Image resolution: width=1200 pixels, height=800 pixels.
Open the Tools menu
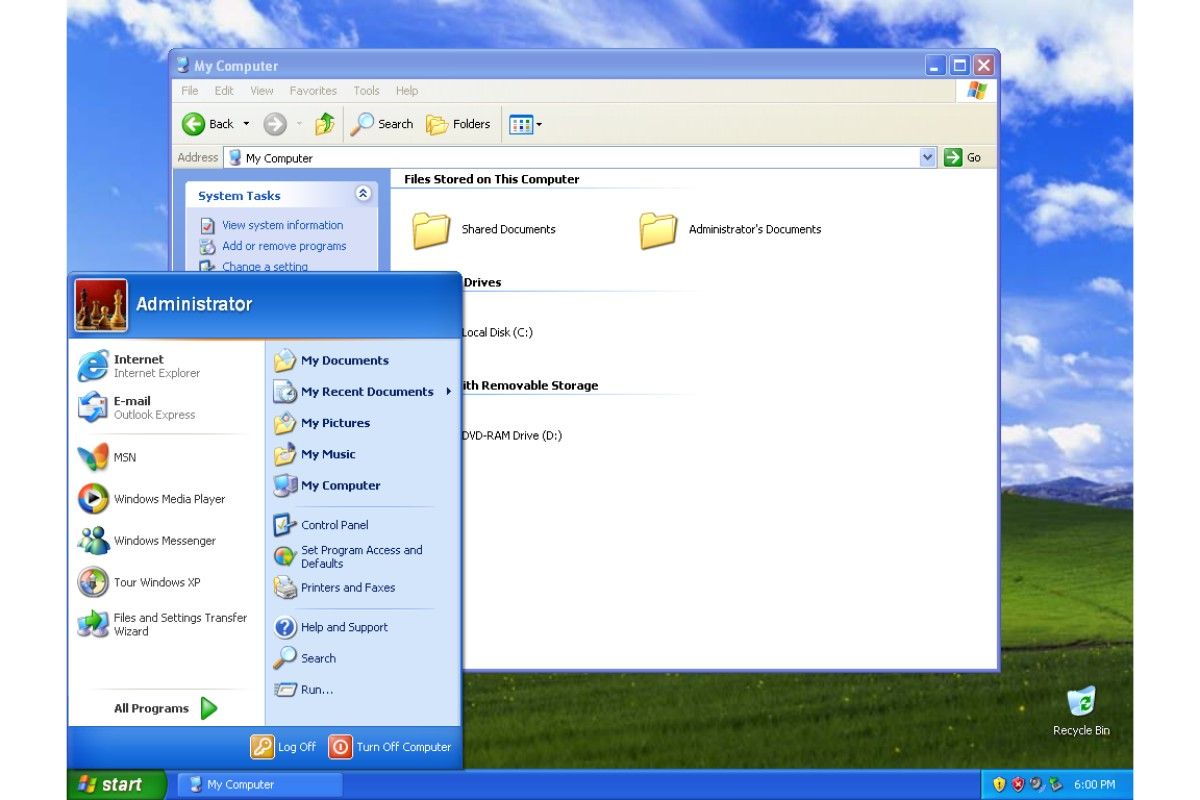click(x=366, y=90)
